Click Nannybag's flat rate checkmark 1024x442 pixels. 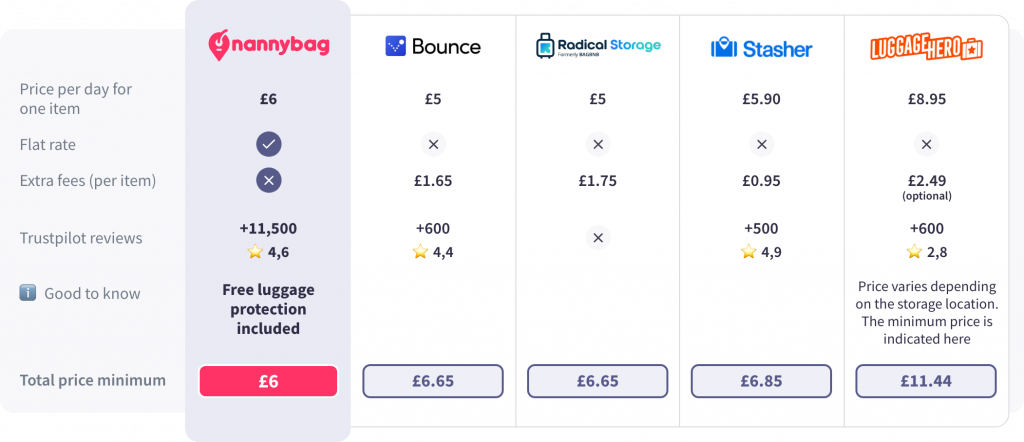268,144
